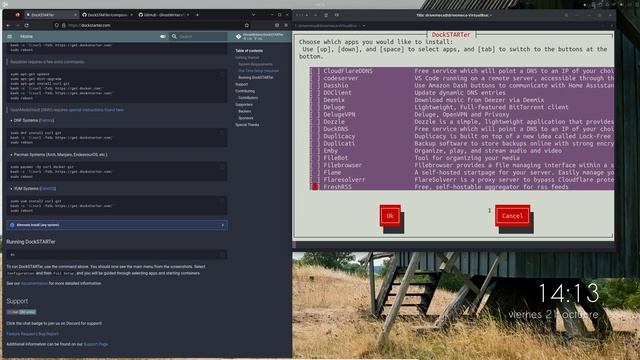The width and height of the screenshot is (640, 360).
Task: Open Contributing in the table of contents
Action: pos(245,91)
